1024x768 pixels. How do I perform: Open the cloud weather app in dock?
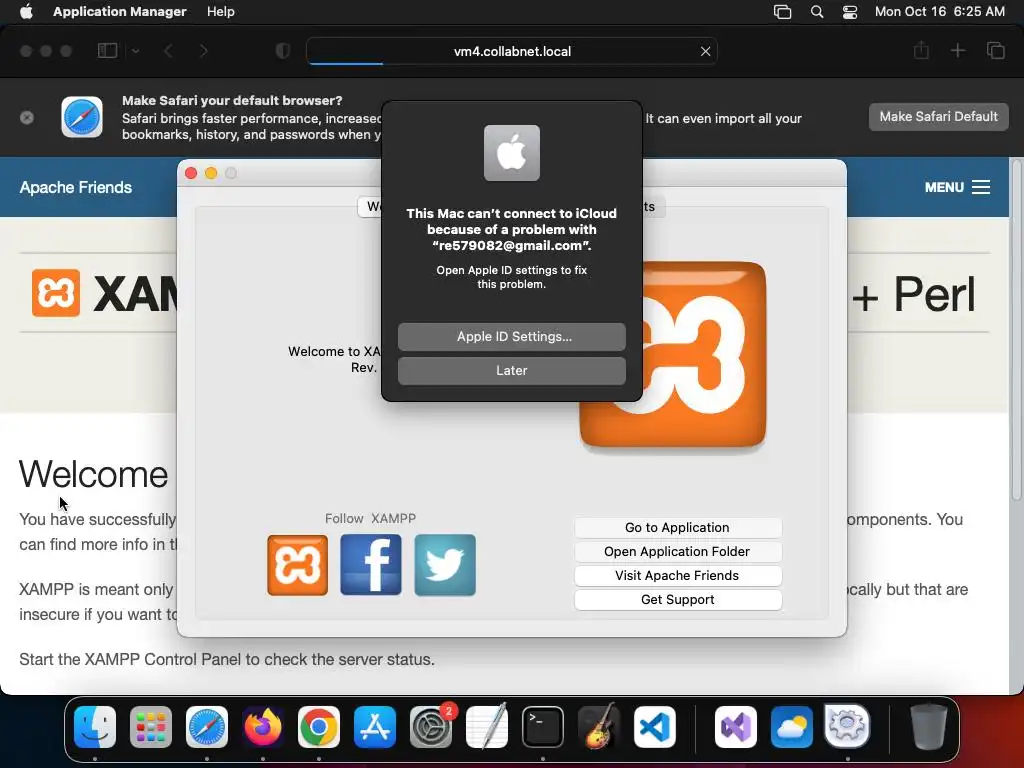792,727
